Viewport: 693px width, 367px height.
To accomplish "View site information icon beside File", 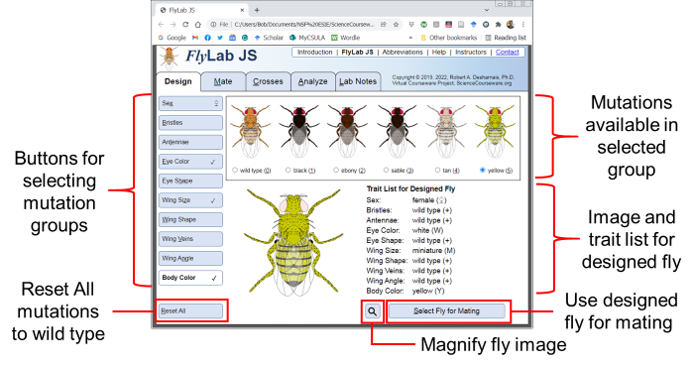I will [213, 25].
